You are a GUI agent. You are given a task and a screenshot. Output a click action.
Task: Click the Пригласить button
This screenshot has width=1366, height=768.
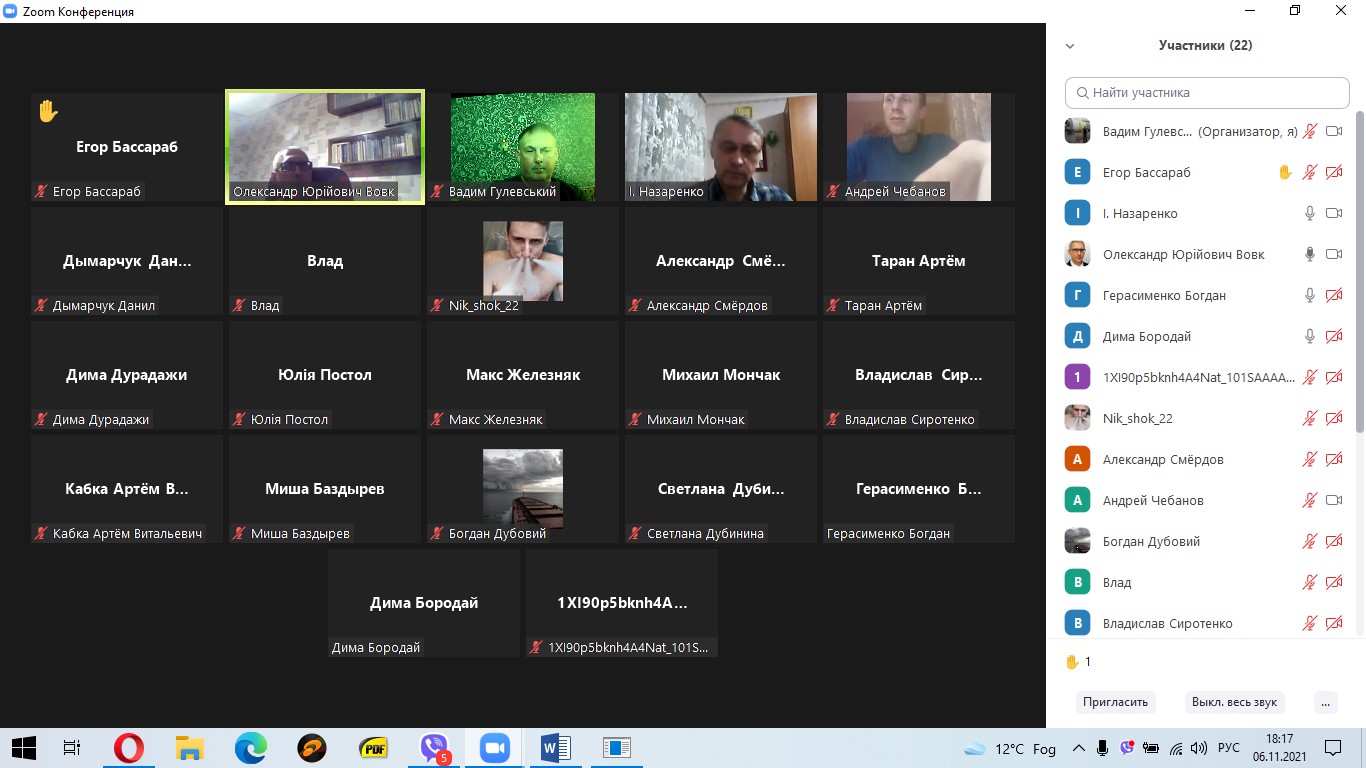click(x=1115, y=702)
